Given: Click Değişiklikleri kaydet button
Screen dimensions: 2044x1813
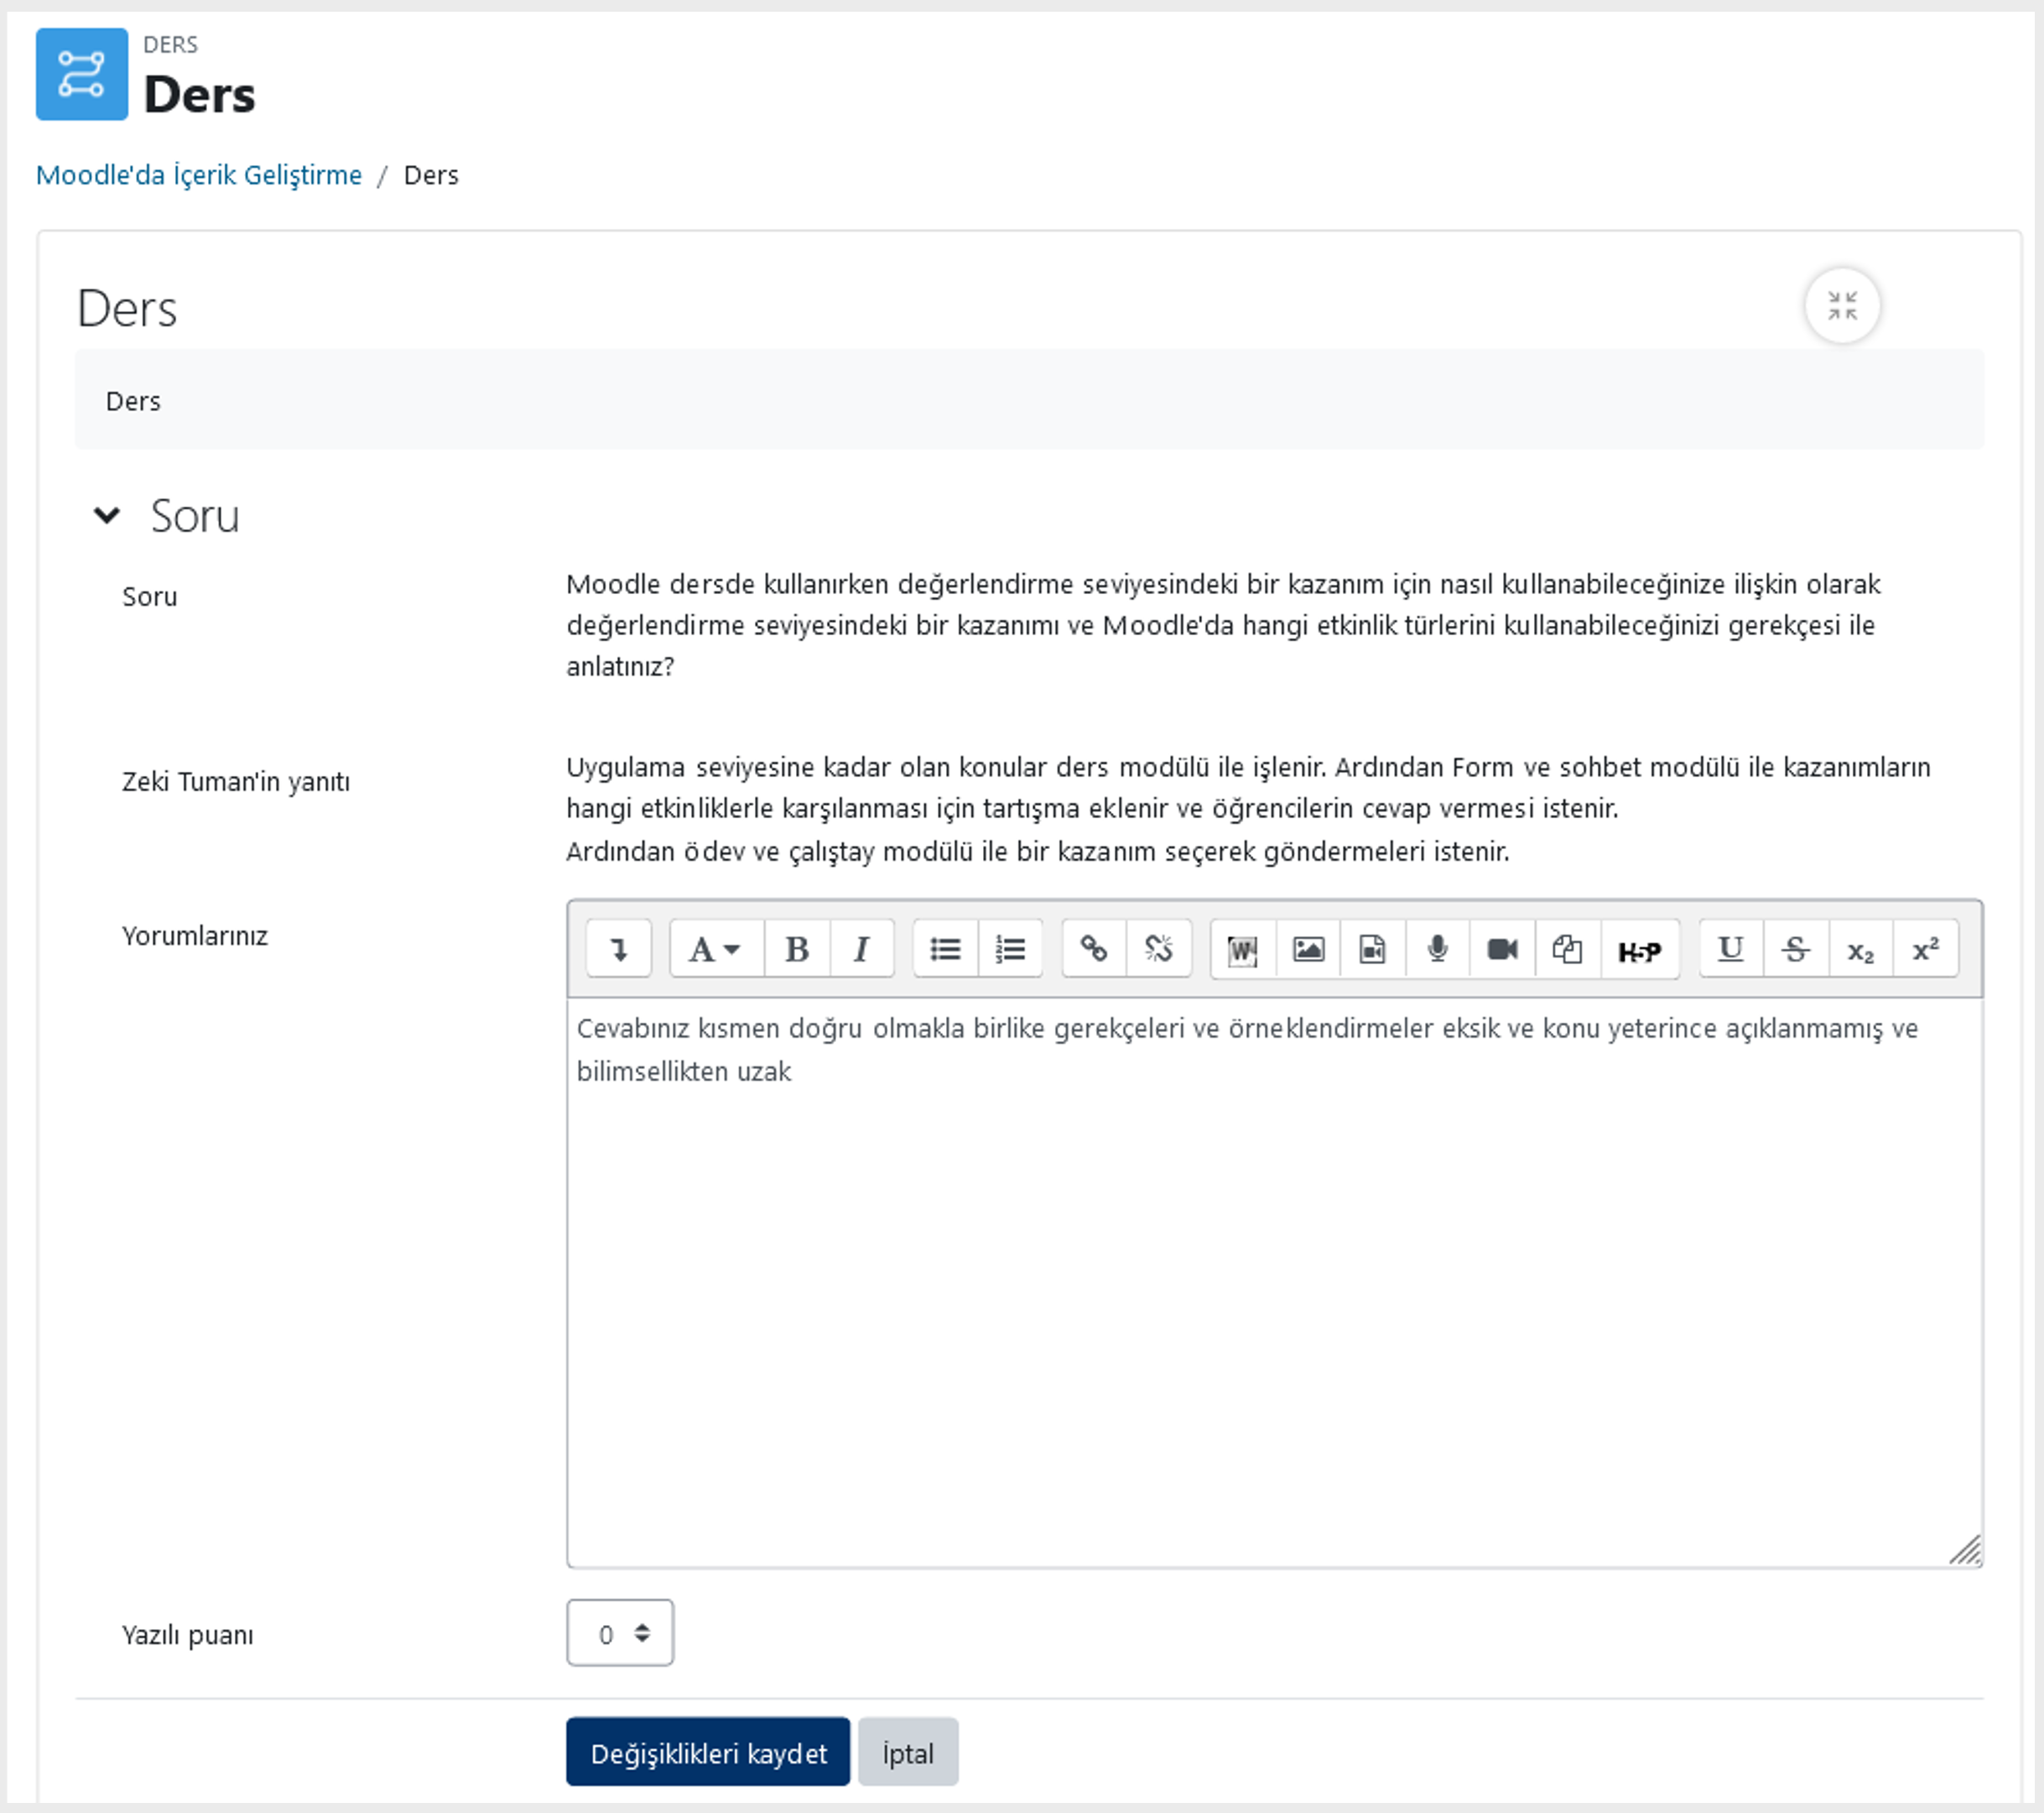Looking at the screenshot, I should pos(708,1752).
